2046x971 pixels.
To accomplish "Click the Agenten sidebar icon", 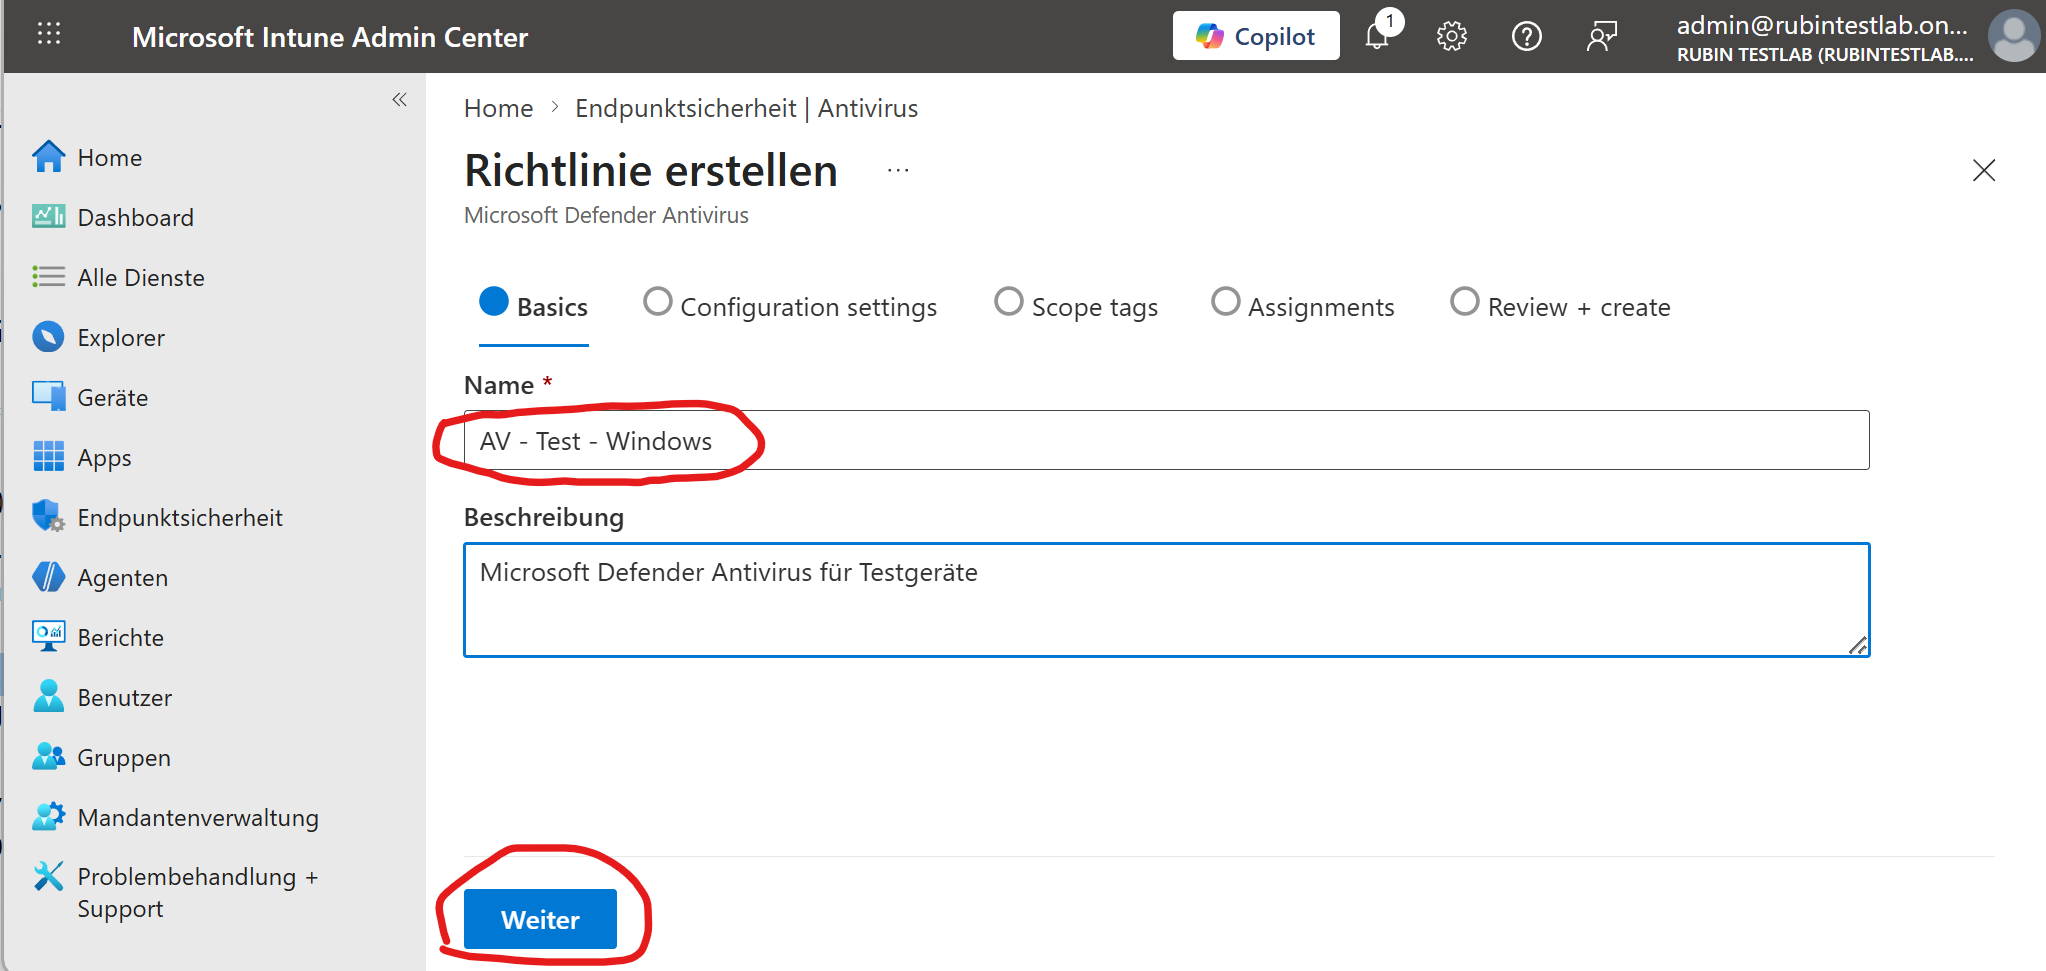I will (x=47, y=577).
